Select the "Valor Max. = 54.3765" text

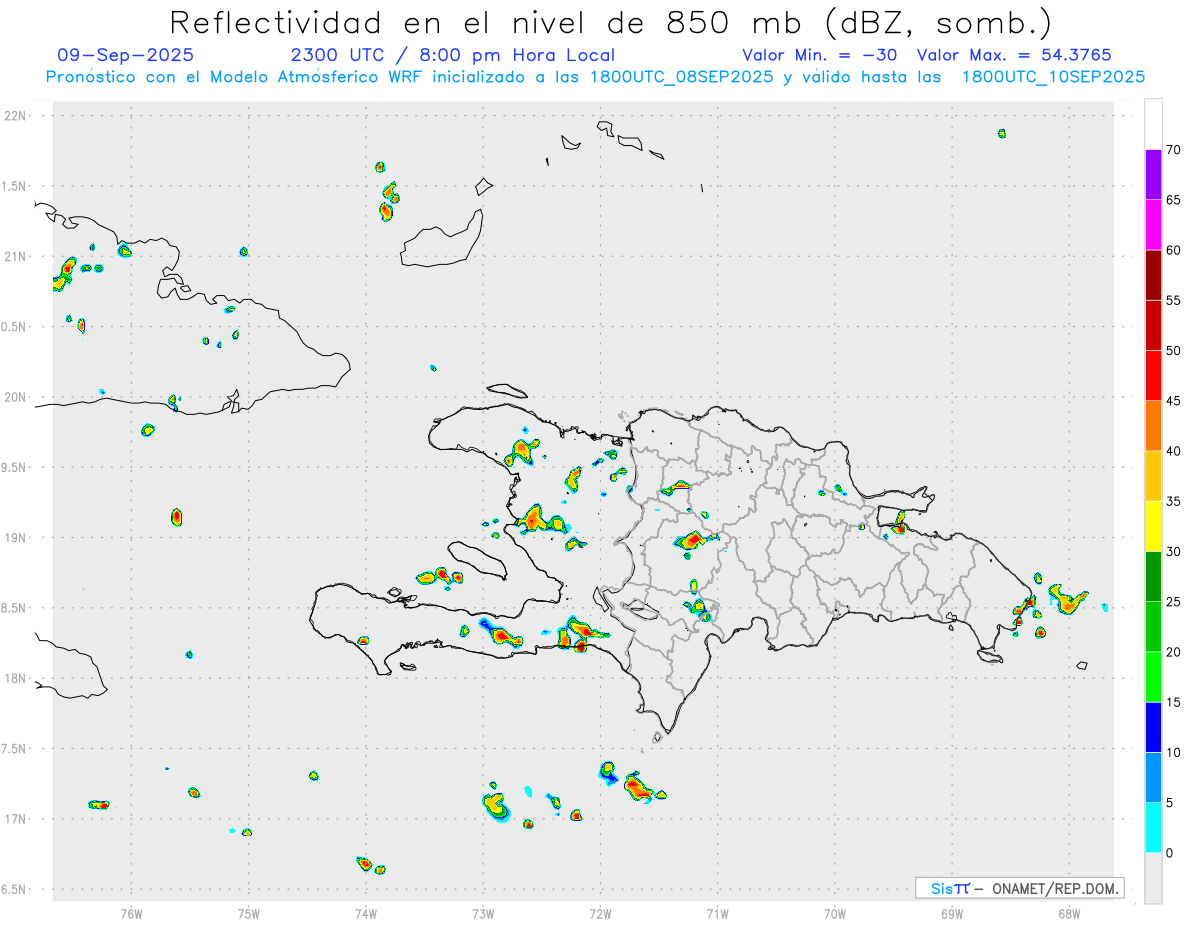pyautogui.click(x=1014, y=55)
